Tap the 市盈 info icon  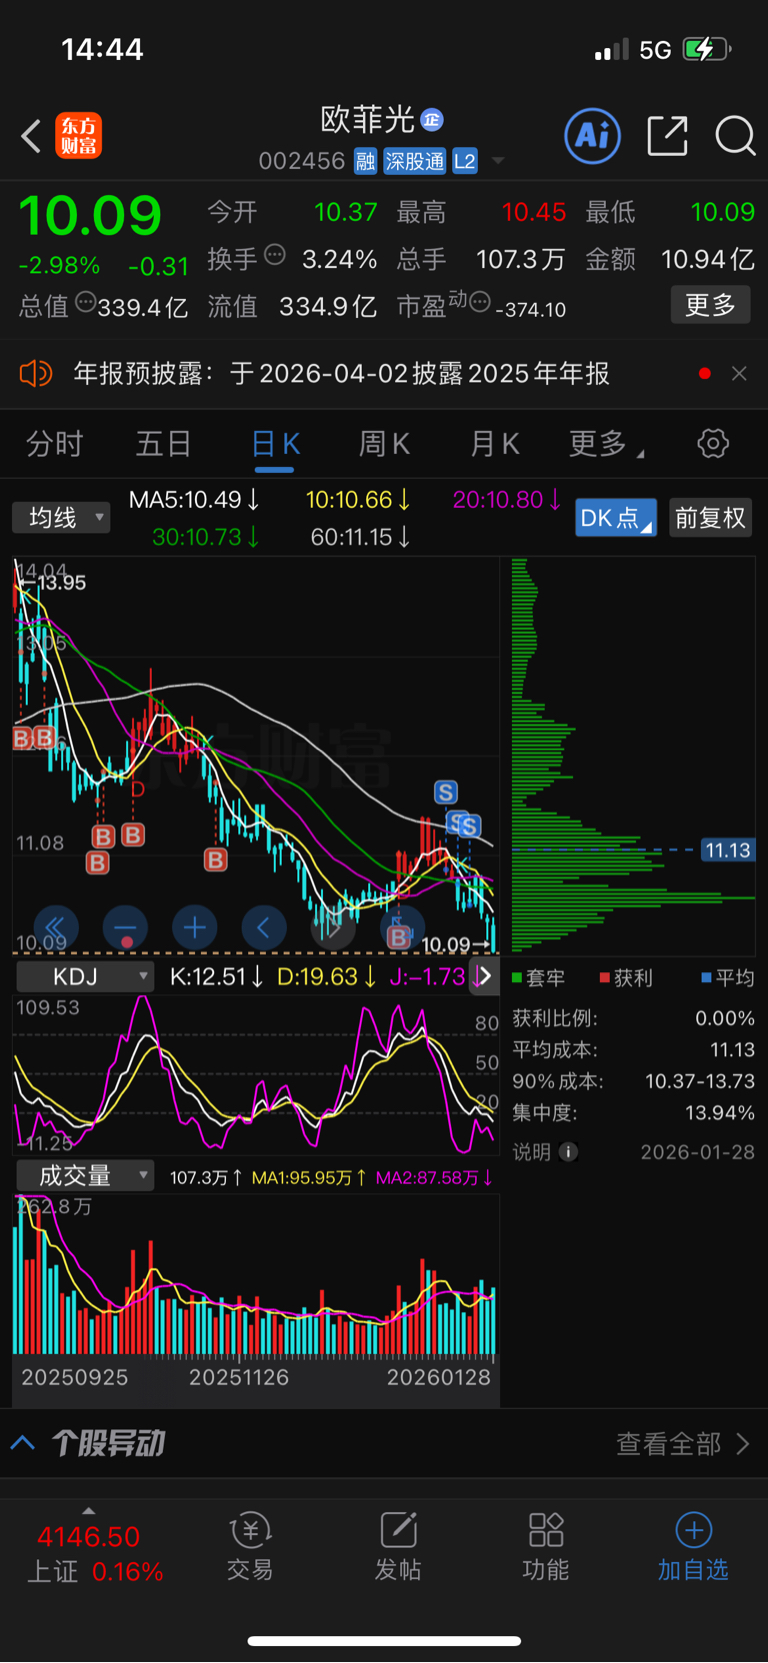(x=480, y=301)
